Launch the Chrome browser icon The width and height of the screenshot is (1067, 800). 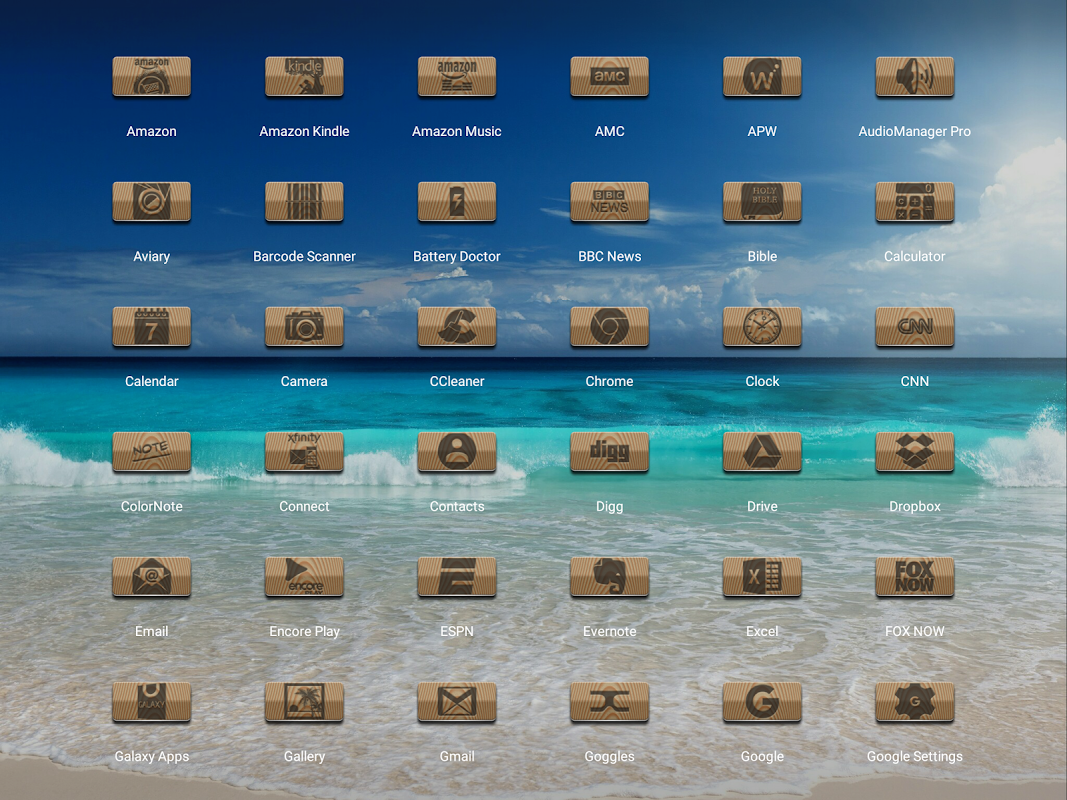tap(609, 327)
